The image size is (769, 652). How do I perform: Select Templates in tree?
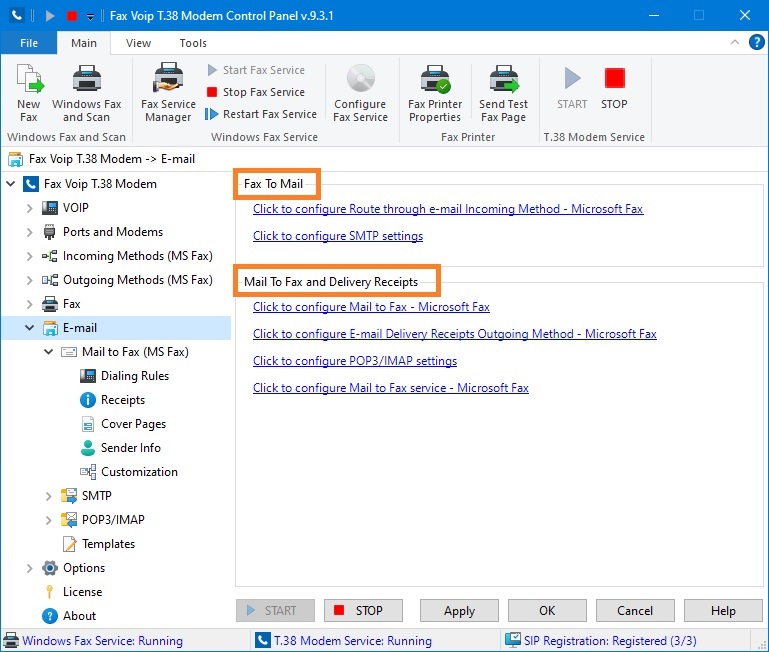tap(108, 544)
